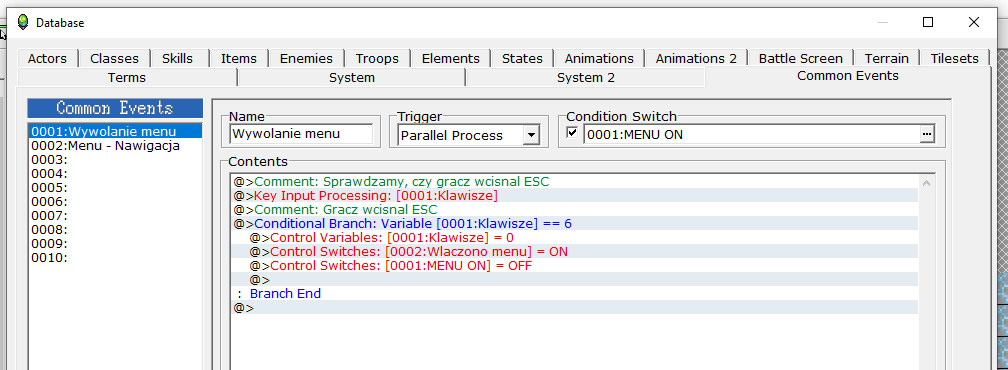
Task: Go to the Tilesets tab
Action: click(x=955, y=58)
